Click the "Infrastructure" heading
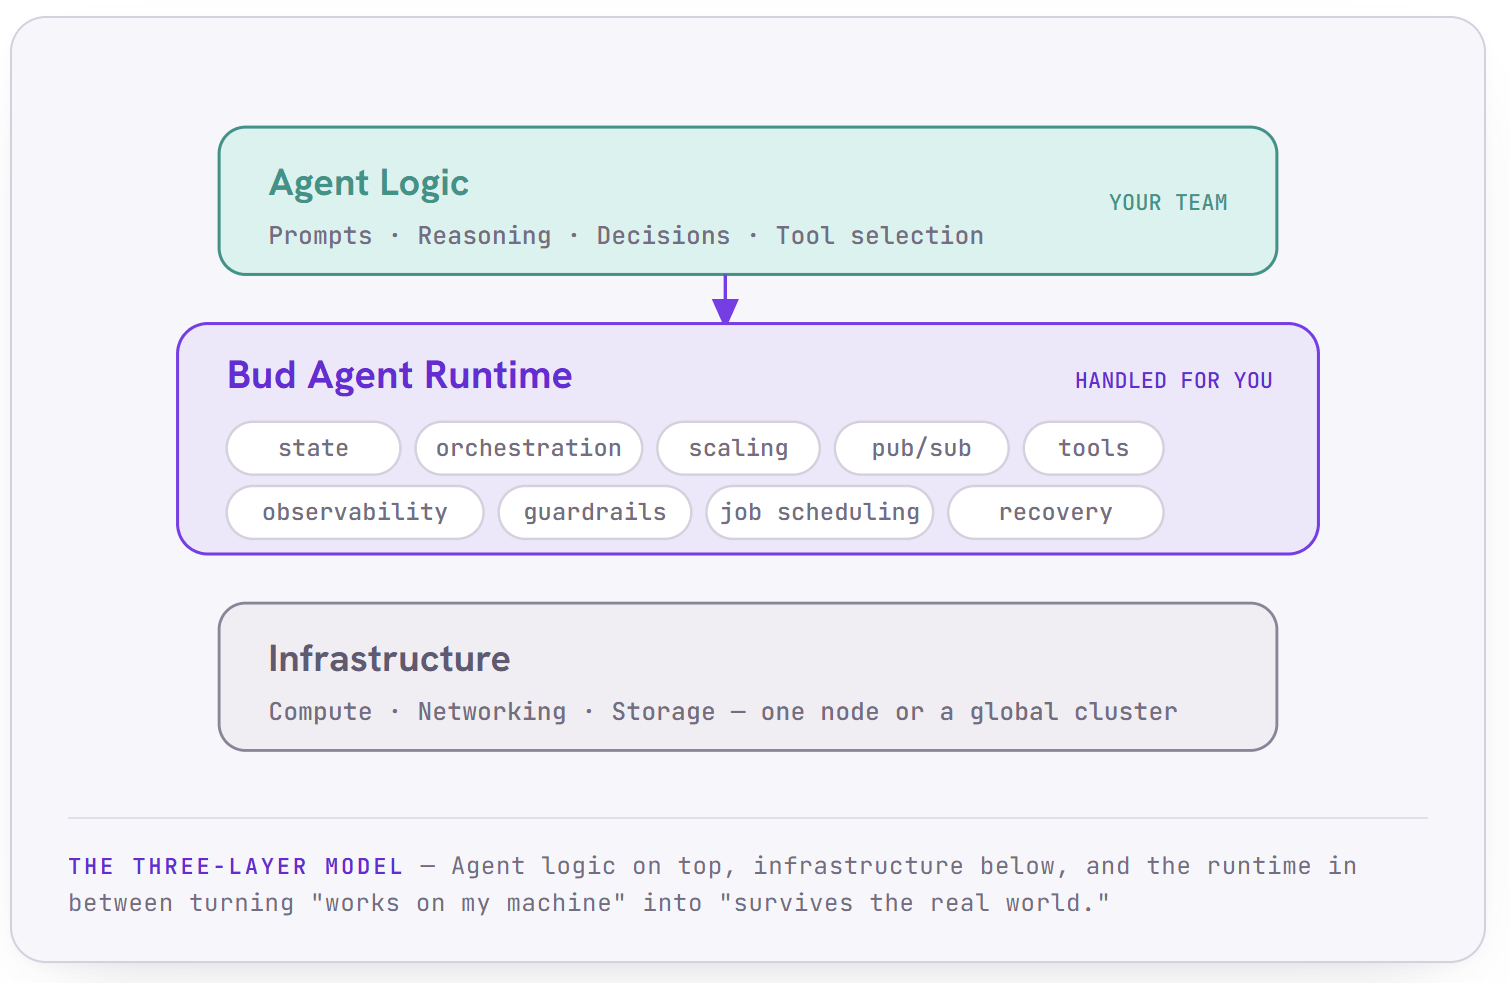The height and width of the screenshot is (983, 1510). pos(389,659)
